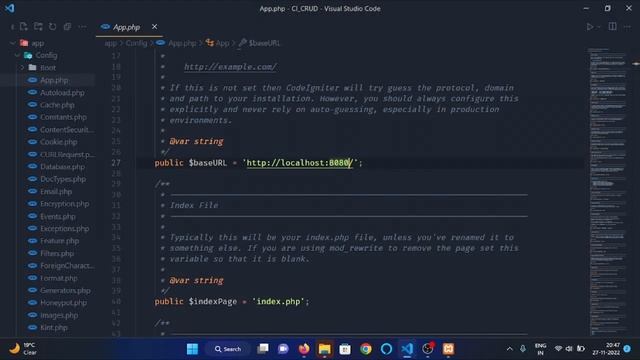This screenshot has height=360, width=640.
Task: Collapse the Config folder in Explorer
Action: click(17, 55)
